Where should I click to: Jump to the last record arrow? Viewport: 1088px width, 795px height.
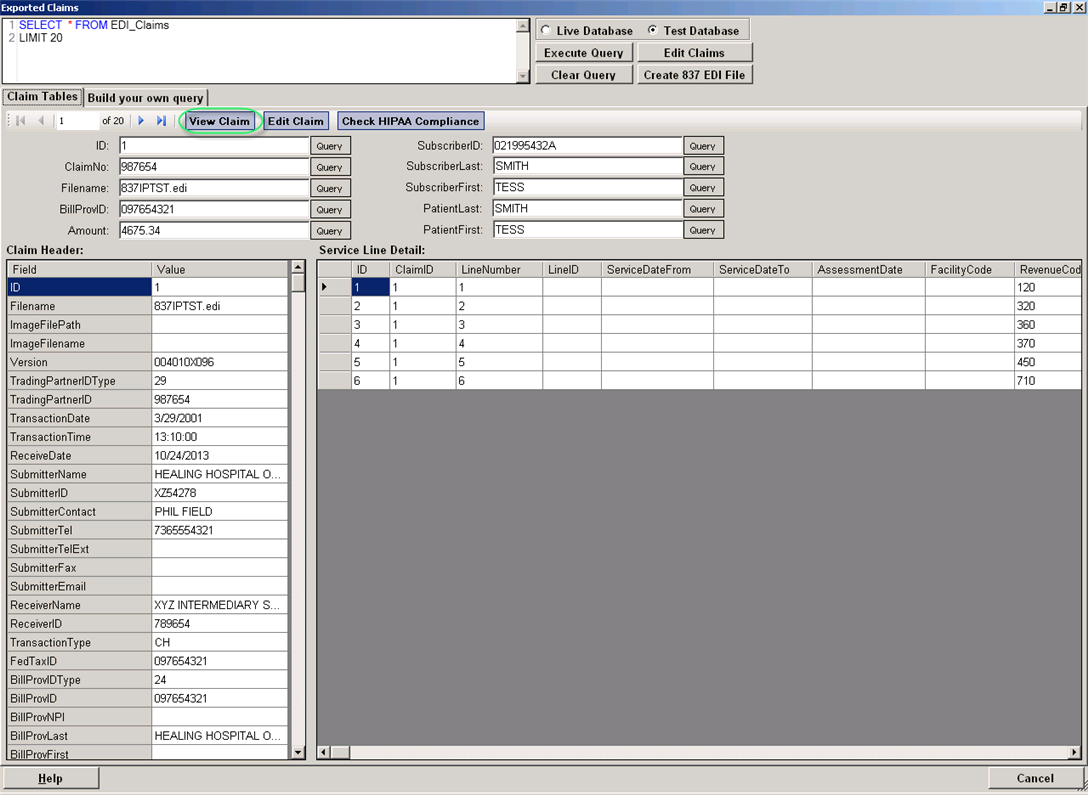click(161, 121)
